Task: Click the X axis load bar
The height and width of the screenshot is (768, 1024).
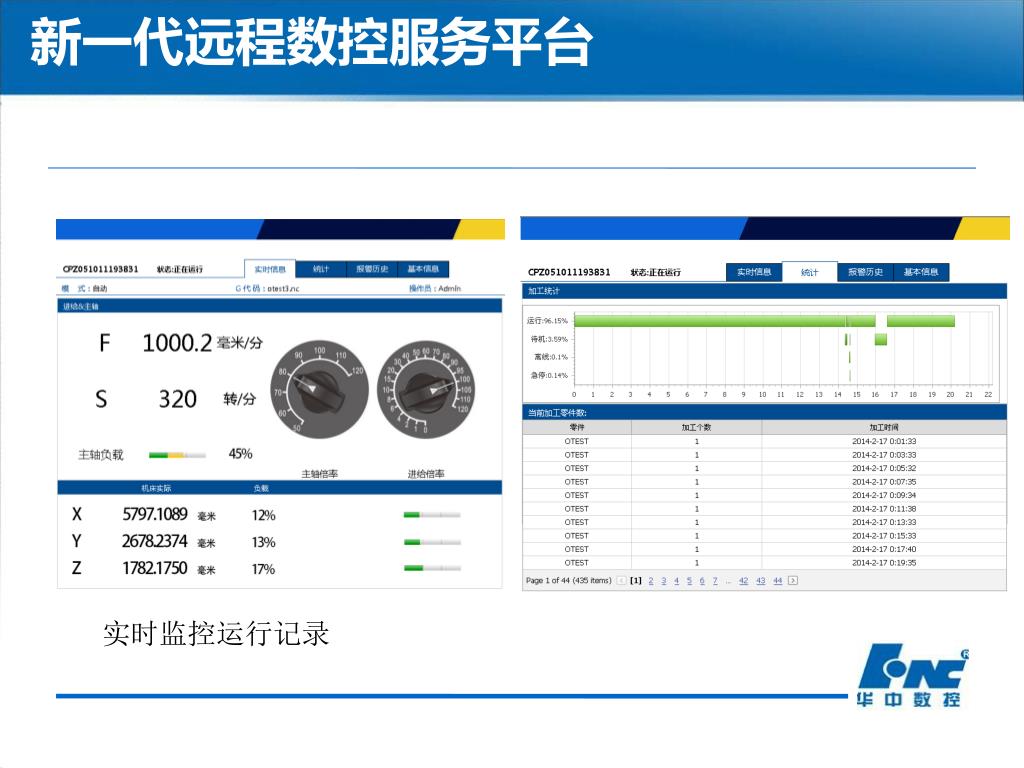Action: (432, 515)
